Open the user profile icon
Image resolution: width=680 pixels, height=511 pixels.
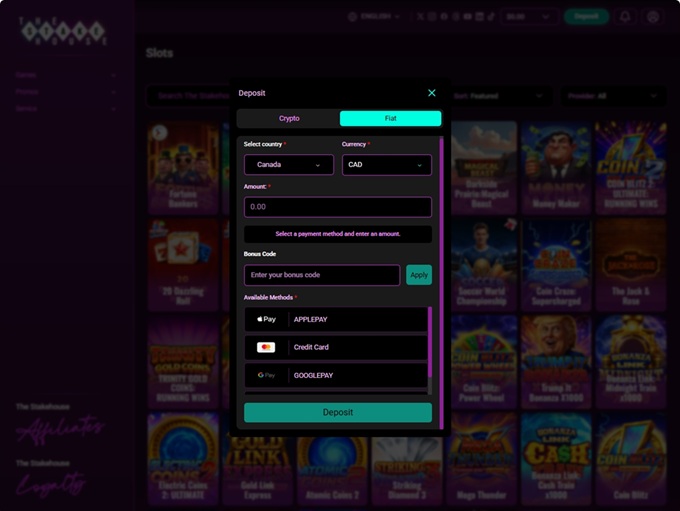tap(653, 16)
